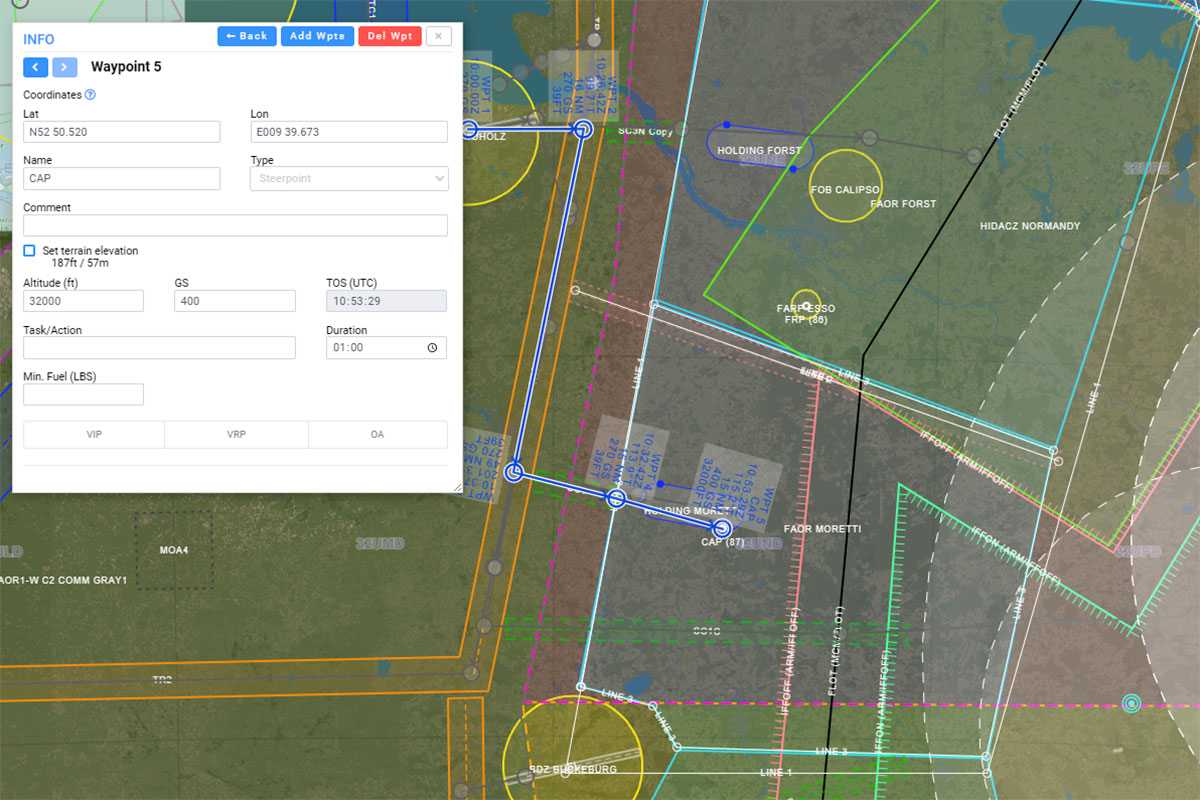Screen dimensions: 1200x800
Task: Select the WPT 3 waypoint marker
Action: click(514, 471)
